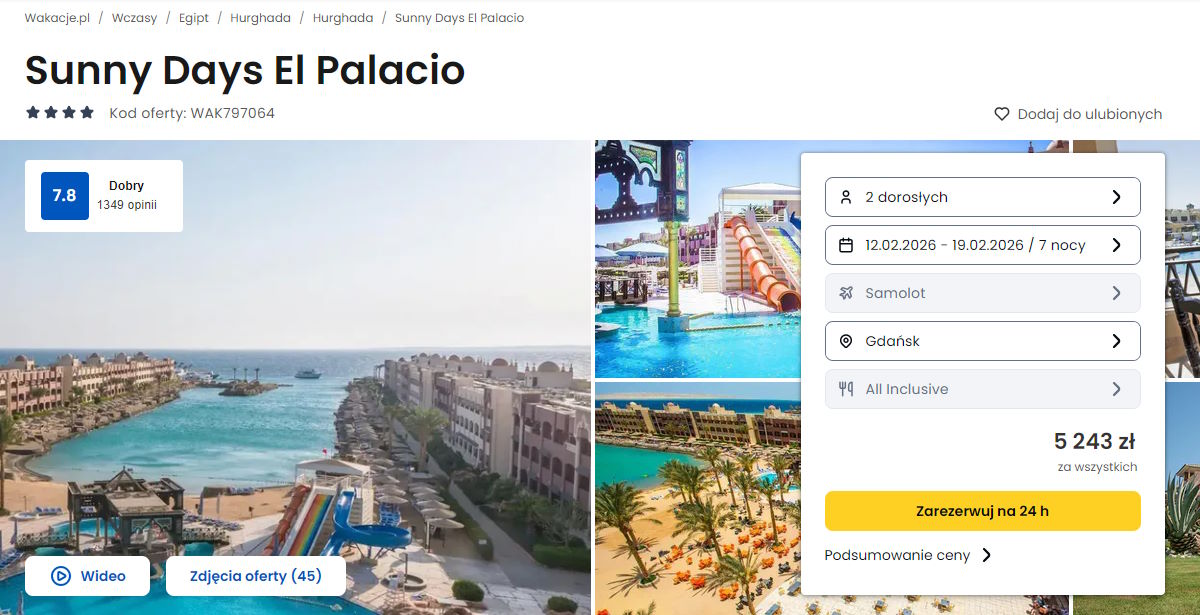Open Zdjęcia oferty (45) gallery
The width and height of the screenshot is (1200, 615).
click(x=256, y=576)
